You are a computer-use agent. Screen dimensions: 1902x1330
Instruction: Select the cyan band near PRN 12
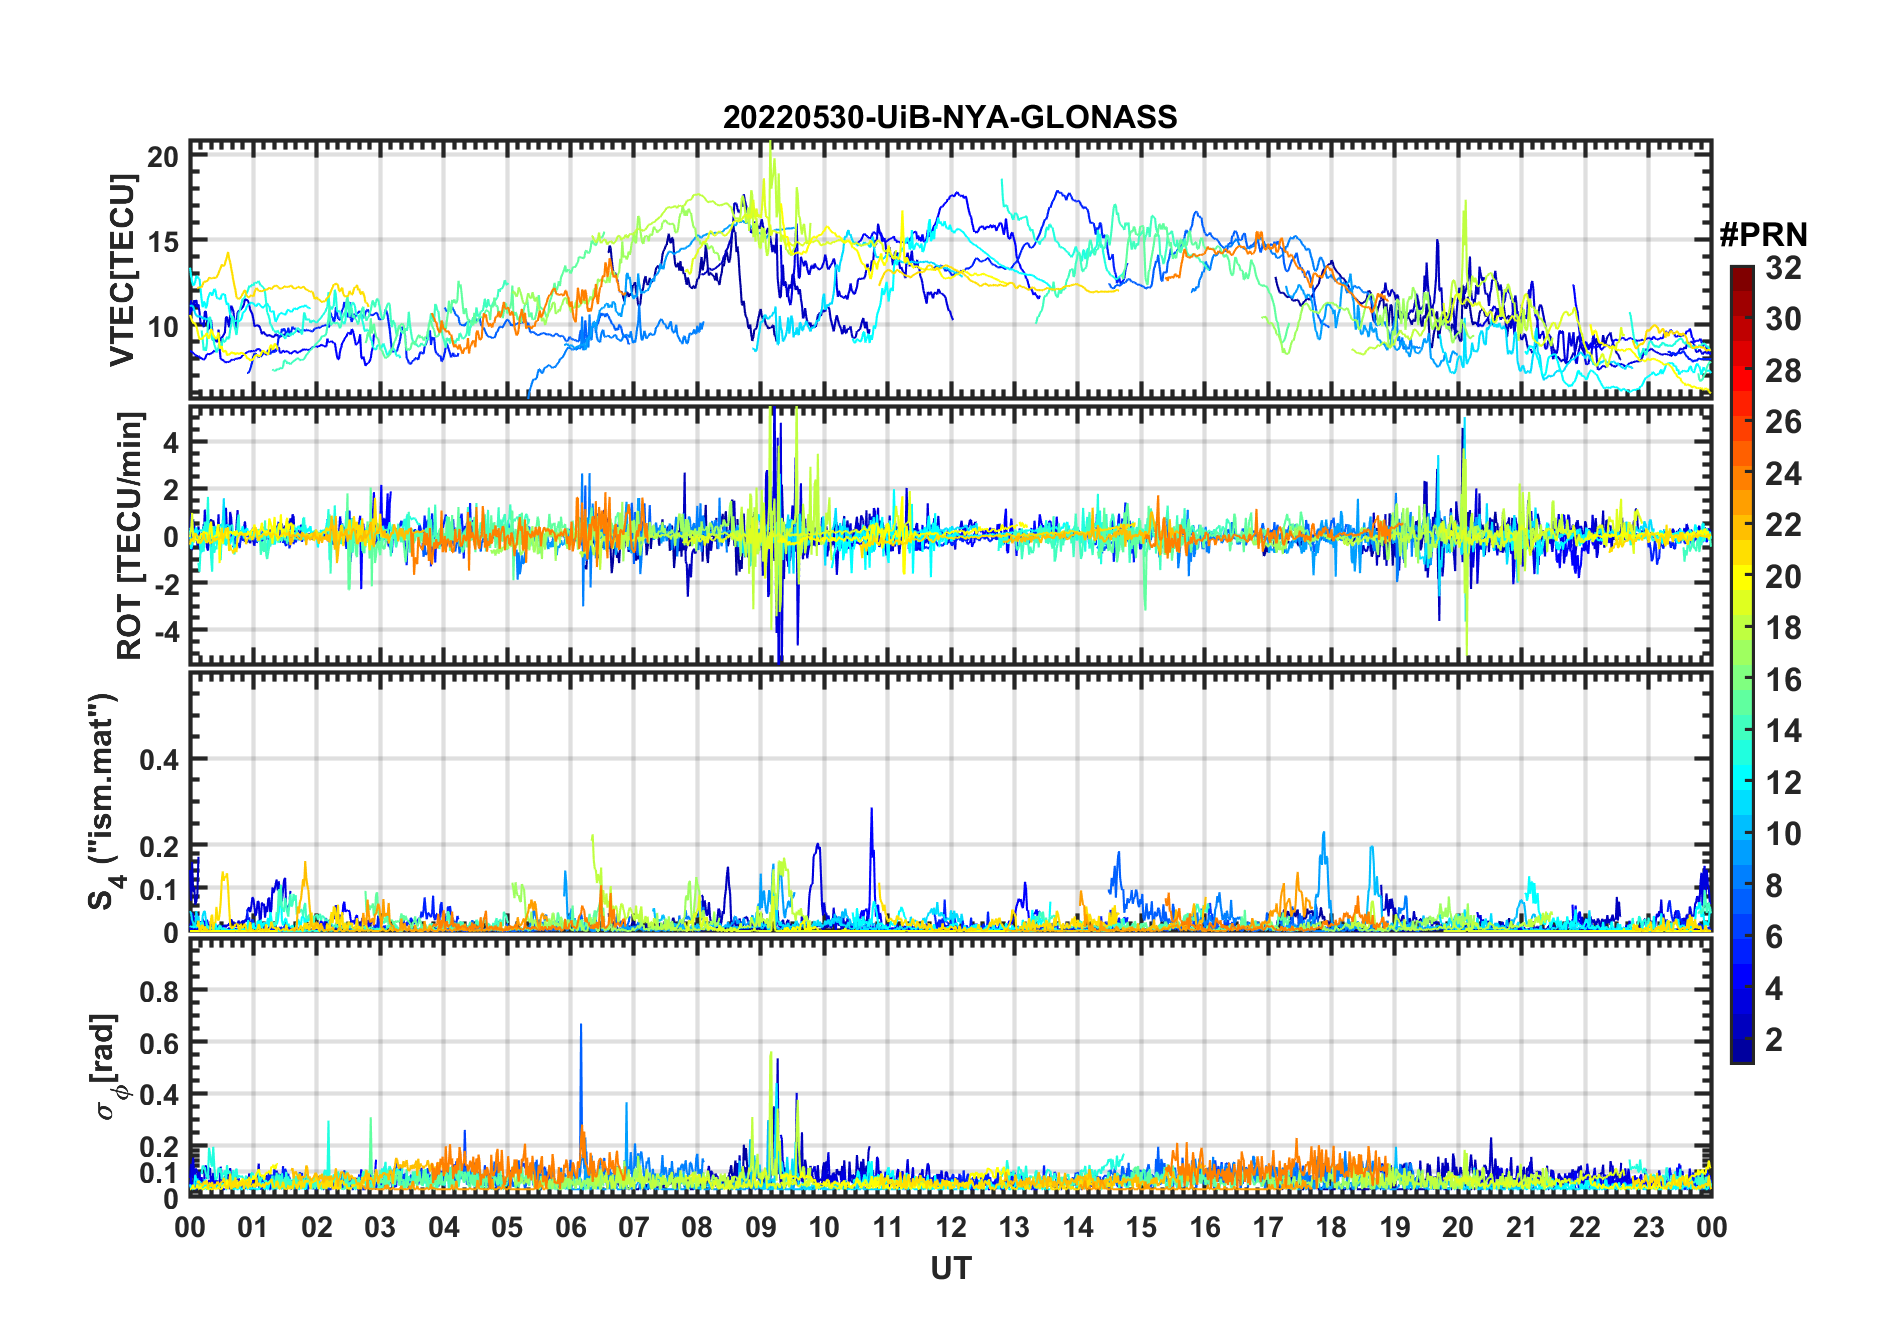coord(1742,782)
